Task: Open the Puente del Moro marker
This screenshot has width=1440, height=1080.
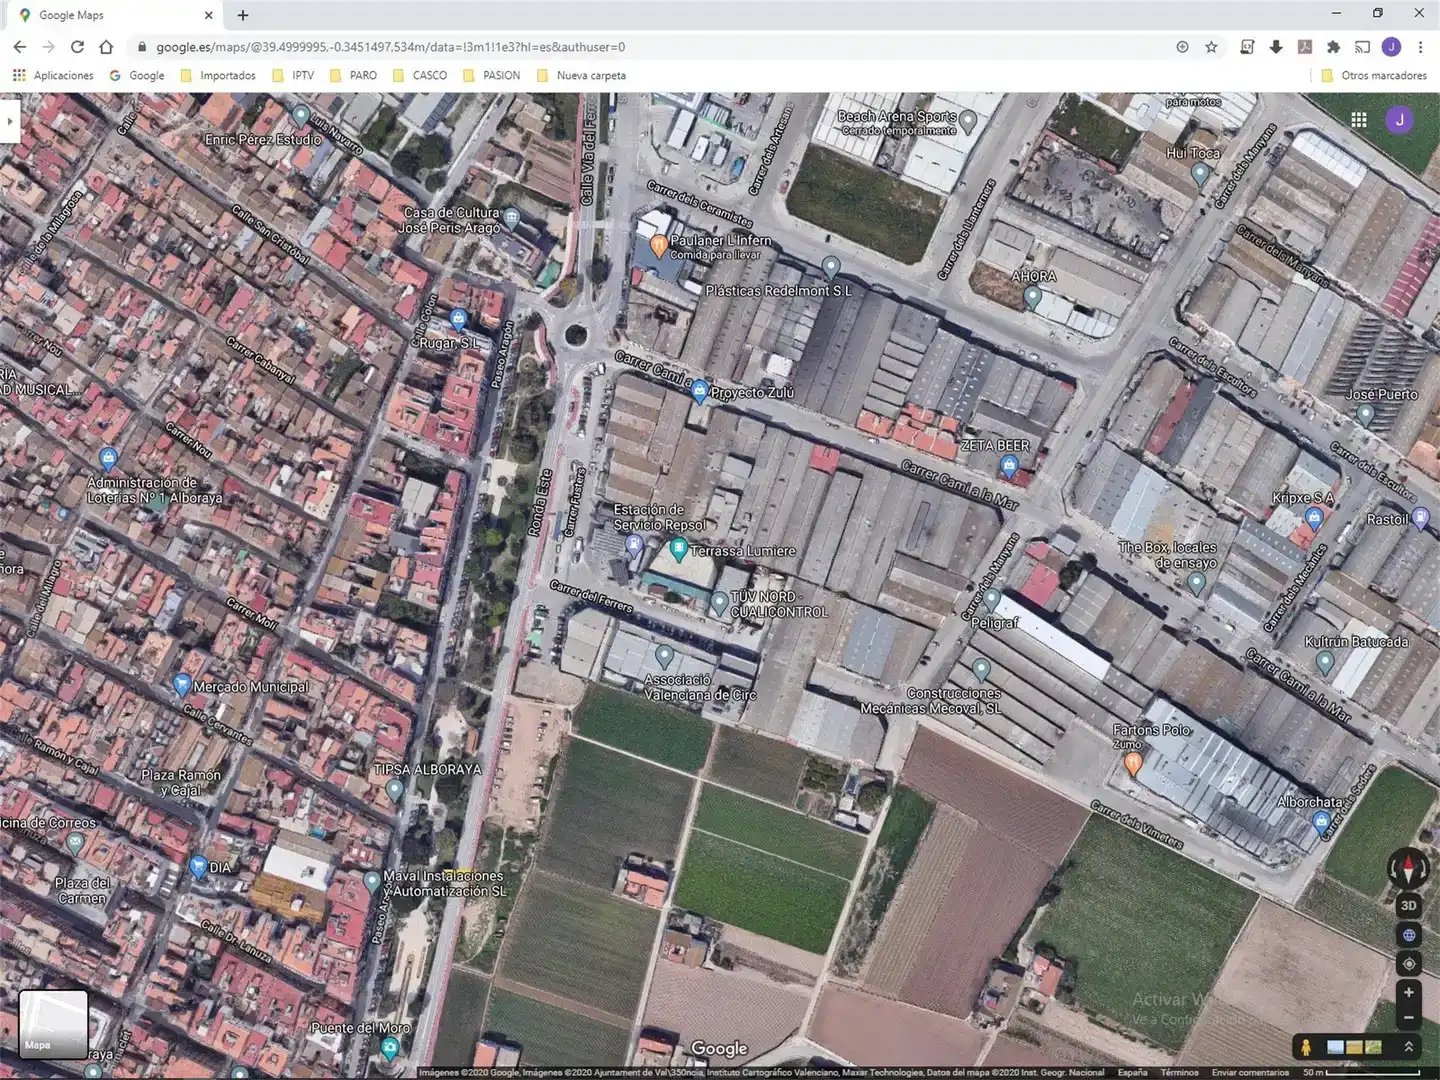Action: coord(390,1048)
